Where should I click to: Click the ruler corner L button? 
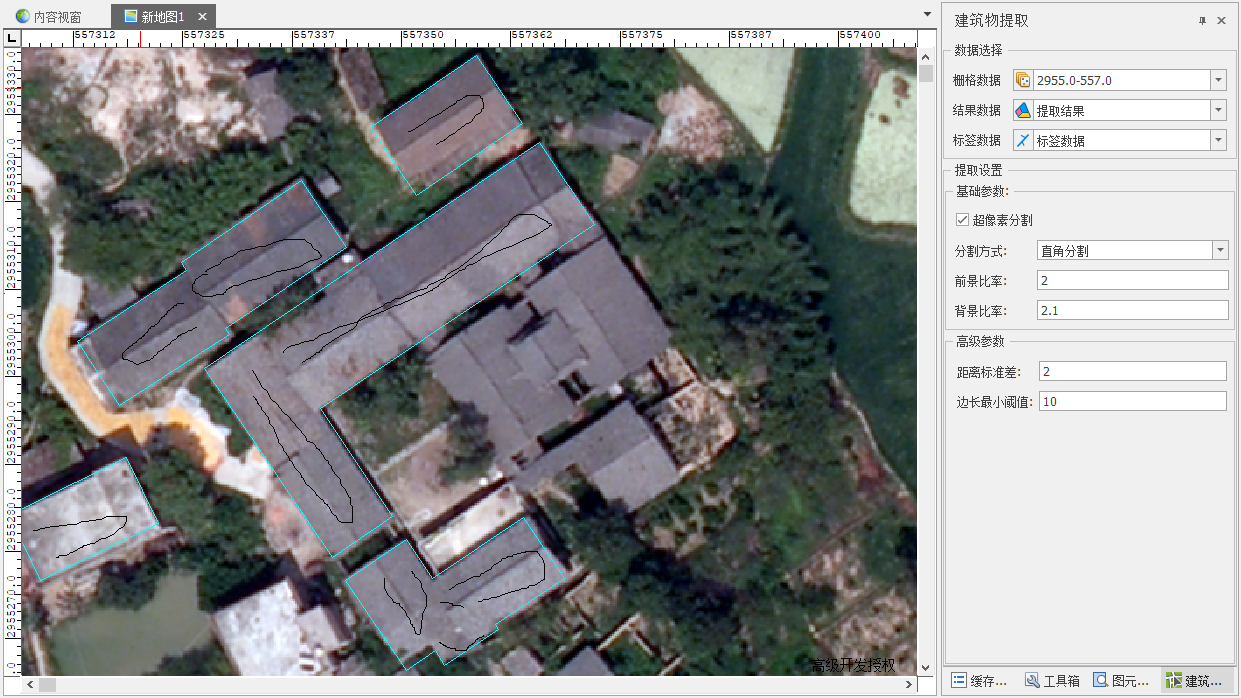tap(11, 38)
